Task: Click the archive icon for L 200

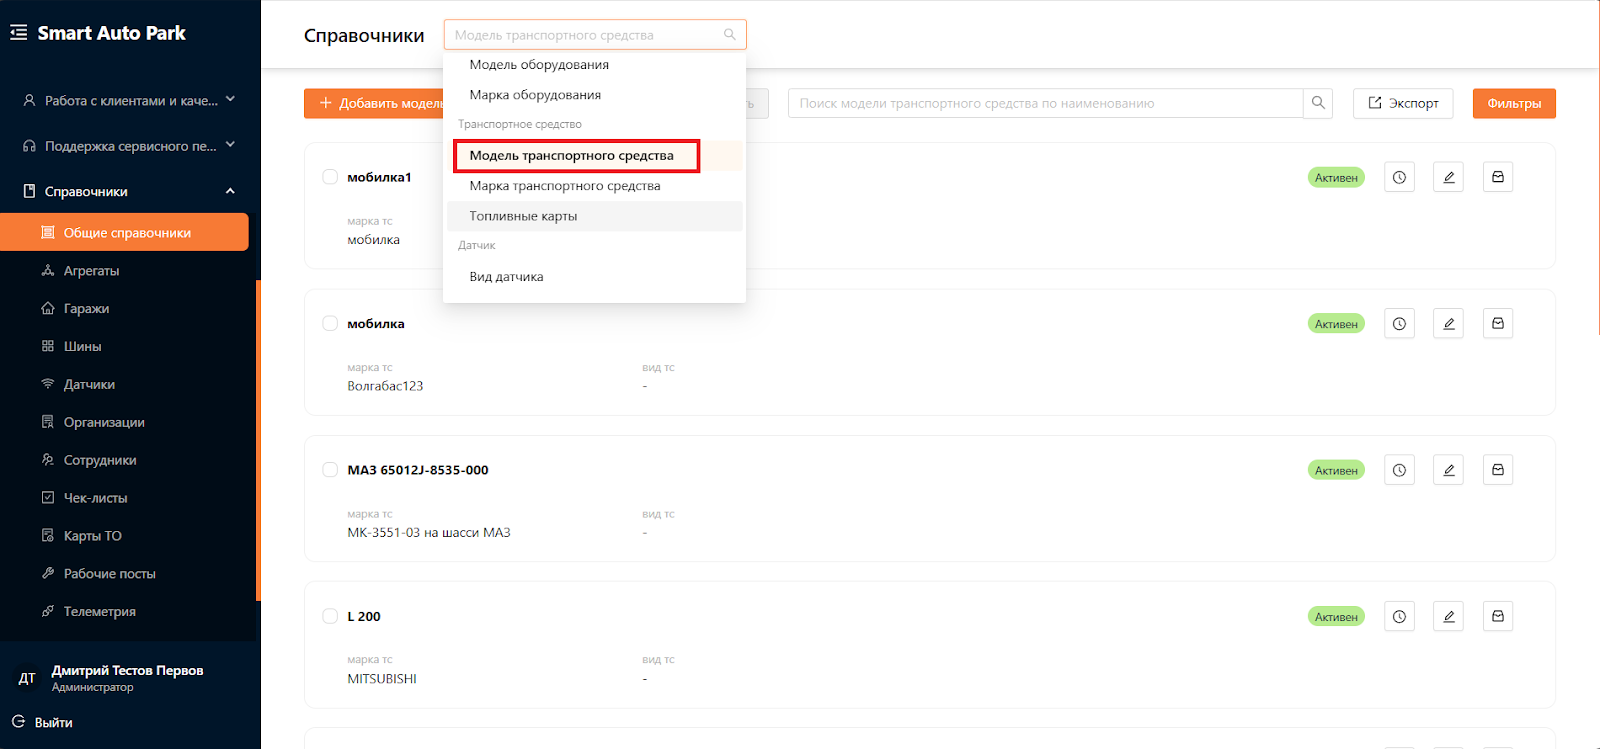Action: coord(1497,617)
